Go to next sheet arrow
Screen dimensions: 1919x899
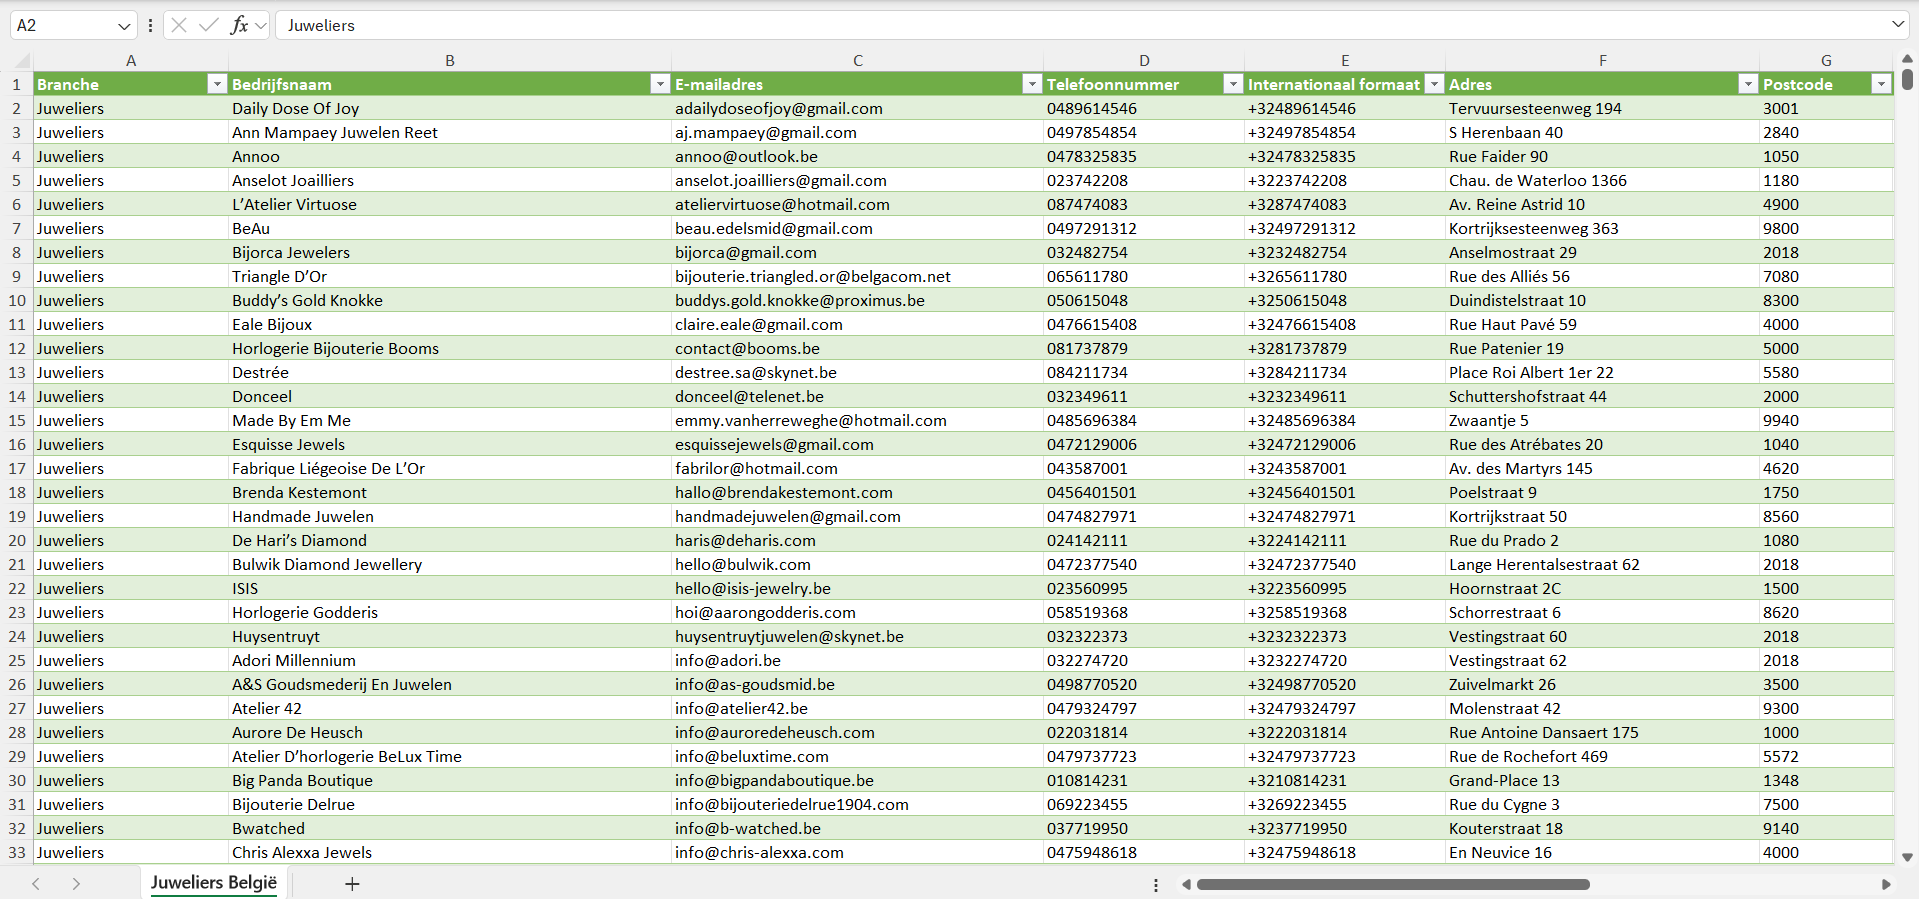pyautogui.click(x=76, y=884)
